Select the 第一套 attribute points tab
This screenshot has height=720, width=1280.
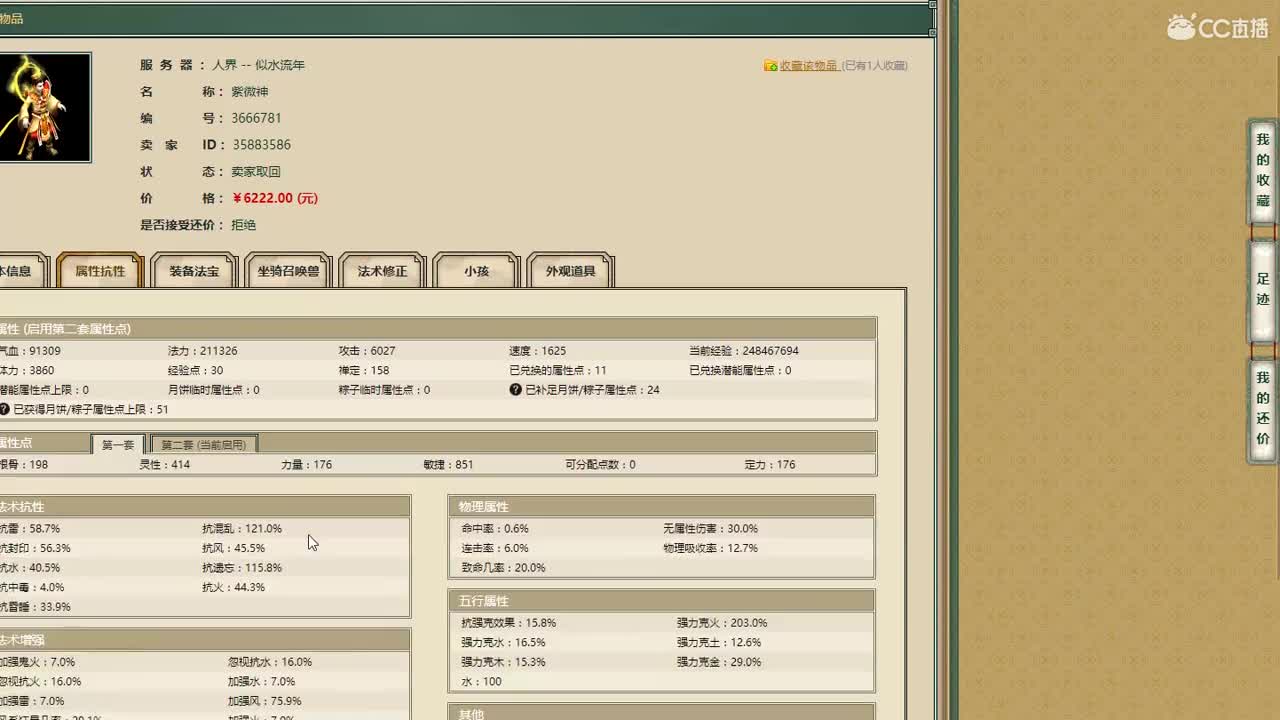tap(118, 444)
